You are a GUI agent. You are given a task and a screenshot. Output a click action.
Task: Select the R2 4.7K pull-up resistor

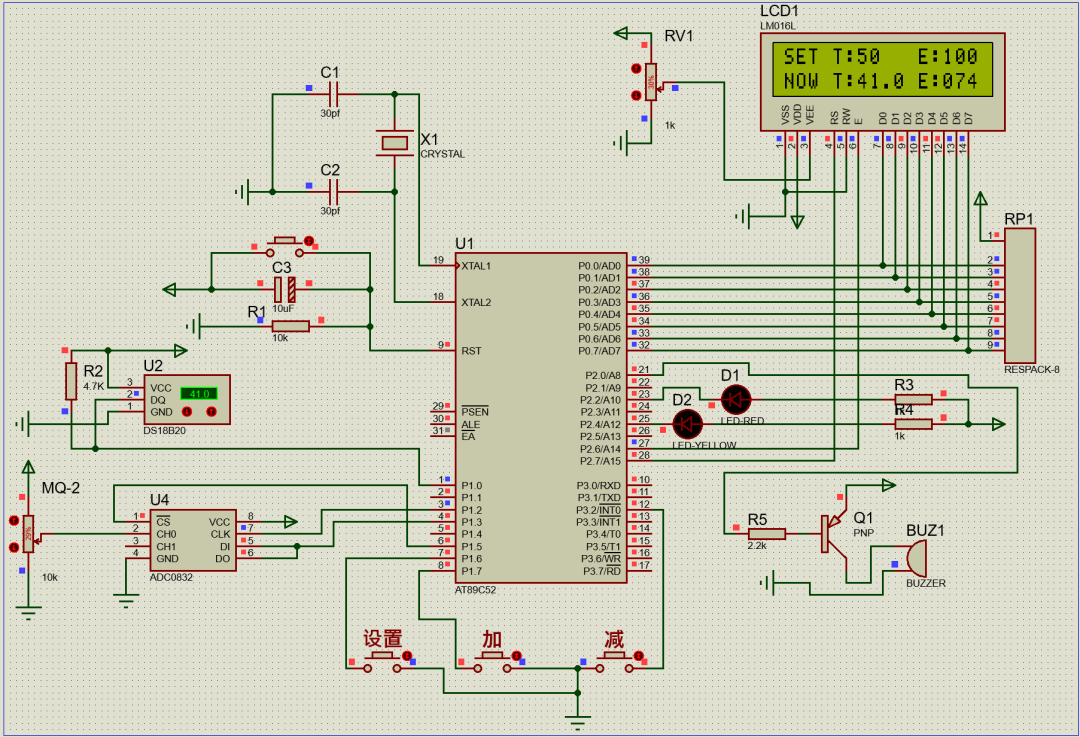coord(71,381)
